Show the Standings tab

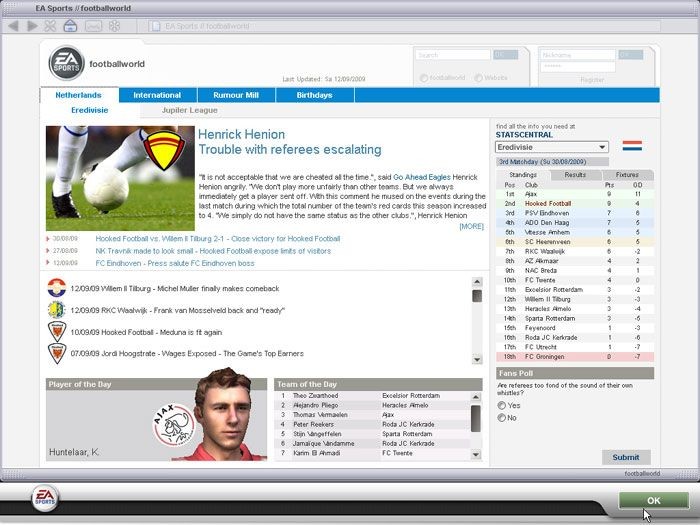(x=523, y=175)
